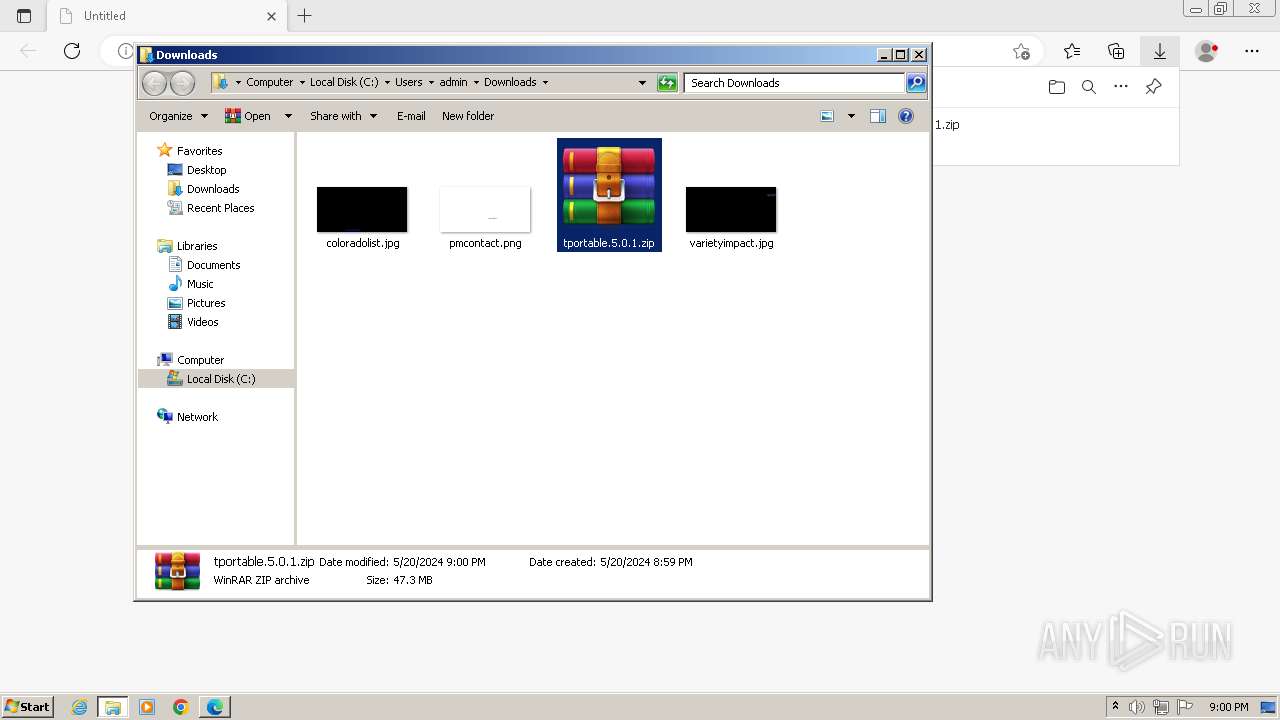Open Windows Media Player taskbar icon

coord(147,707)
